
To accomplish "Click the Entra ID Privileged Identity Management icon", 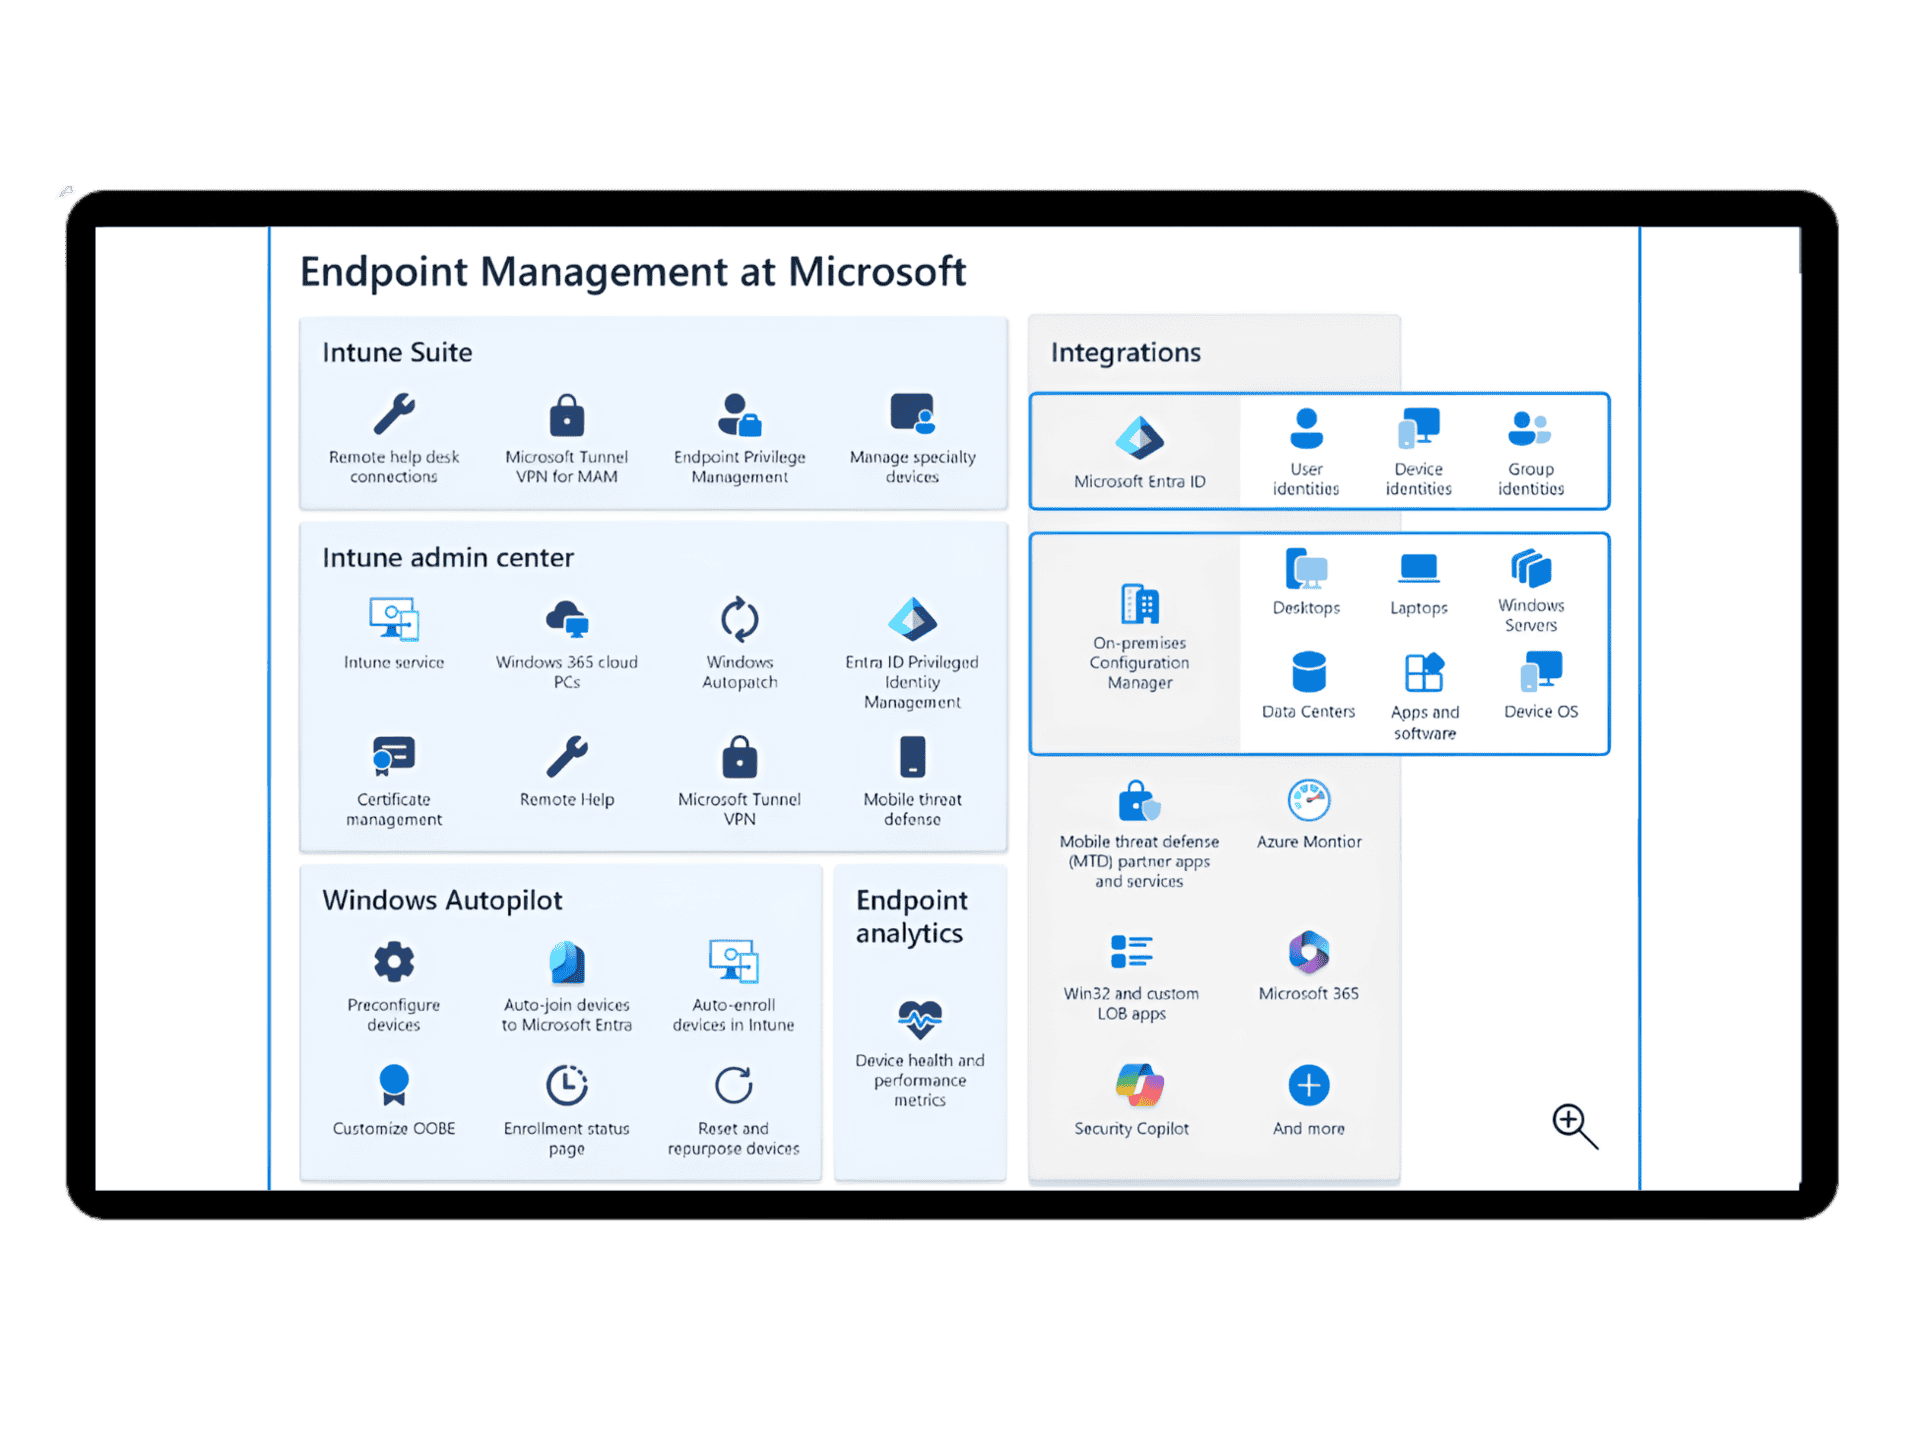I will click(x=912, y=619).
